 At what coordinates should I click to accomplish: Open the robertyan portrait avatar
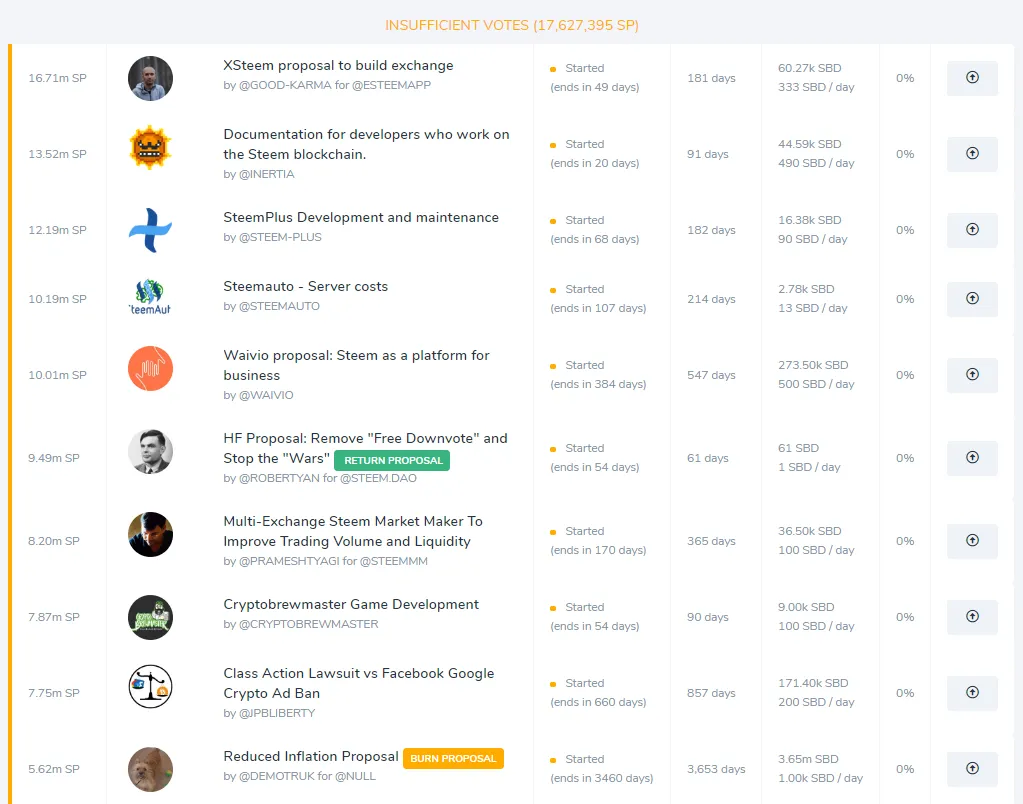(150, 452)
